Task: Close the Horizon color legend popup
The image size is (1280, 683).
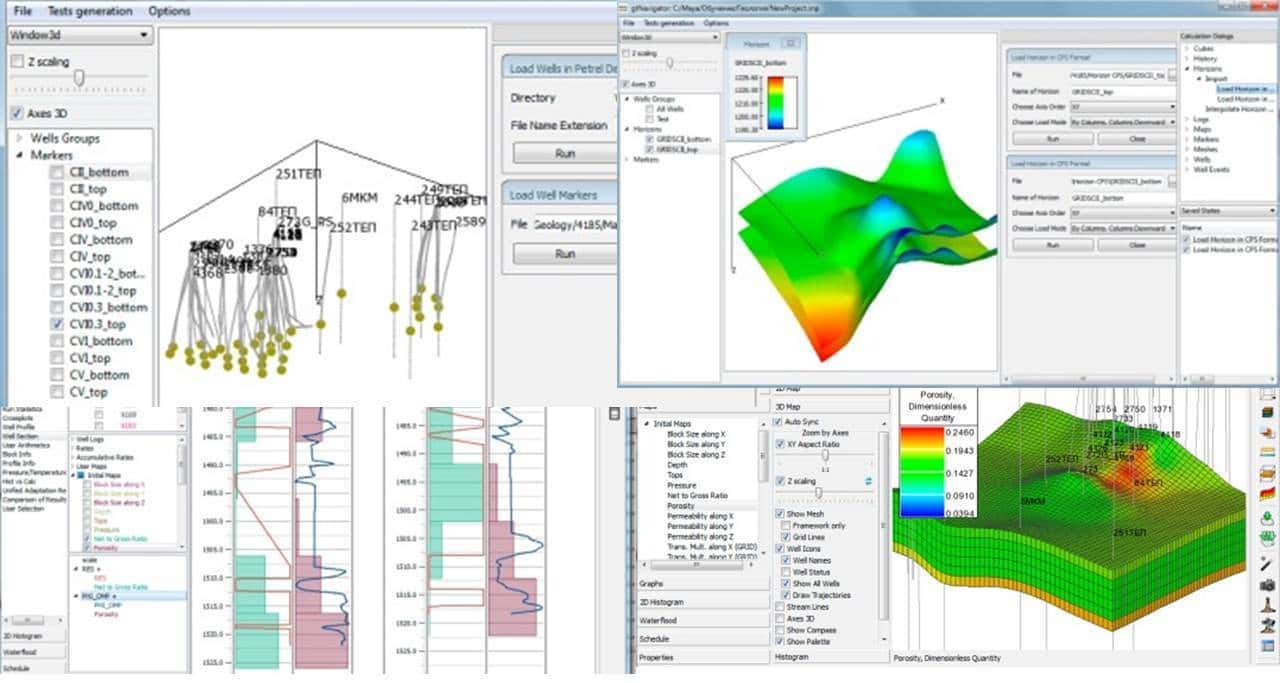Action: click(x=791, y=43)
